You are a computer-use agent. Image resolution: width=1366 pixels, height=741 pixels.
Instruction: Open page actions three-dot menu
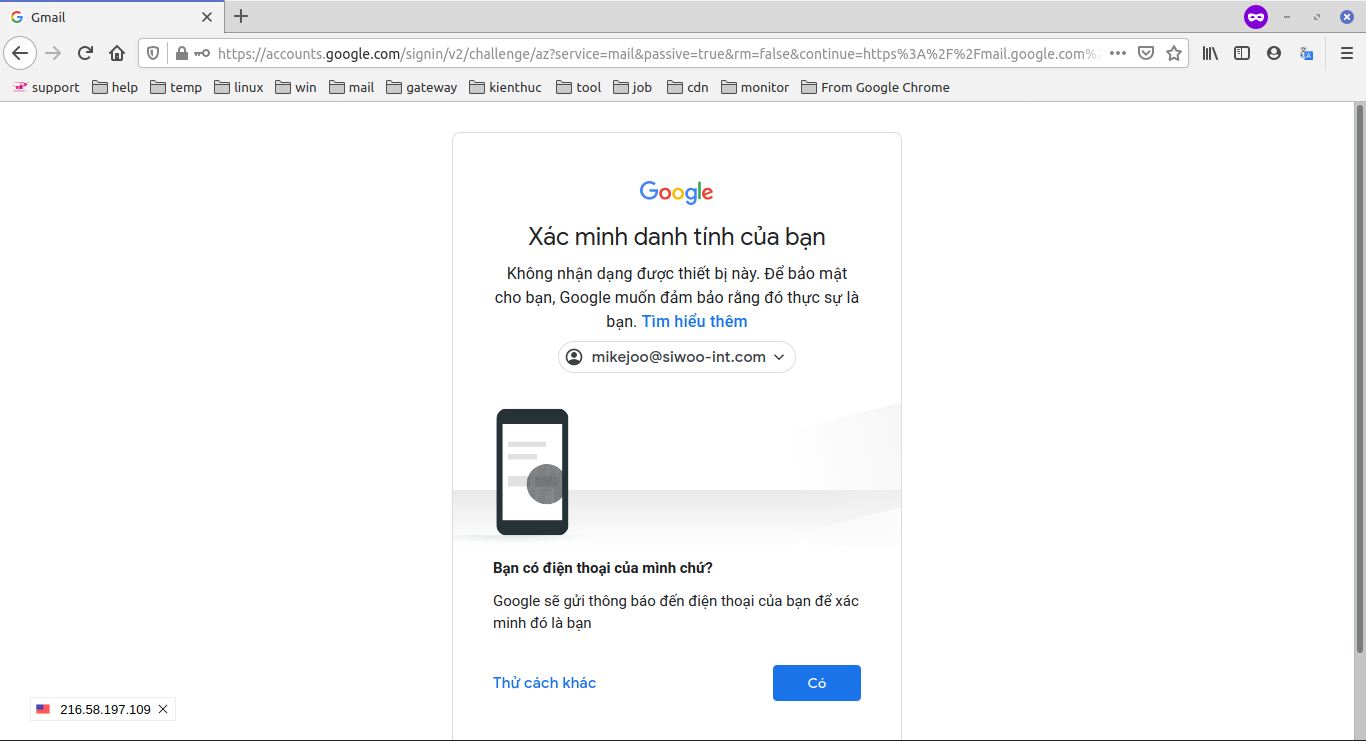tap(1118, 53)
